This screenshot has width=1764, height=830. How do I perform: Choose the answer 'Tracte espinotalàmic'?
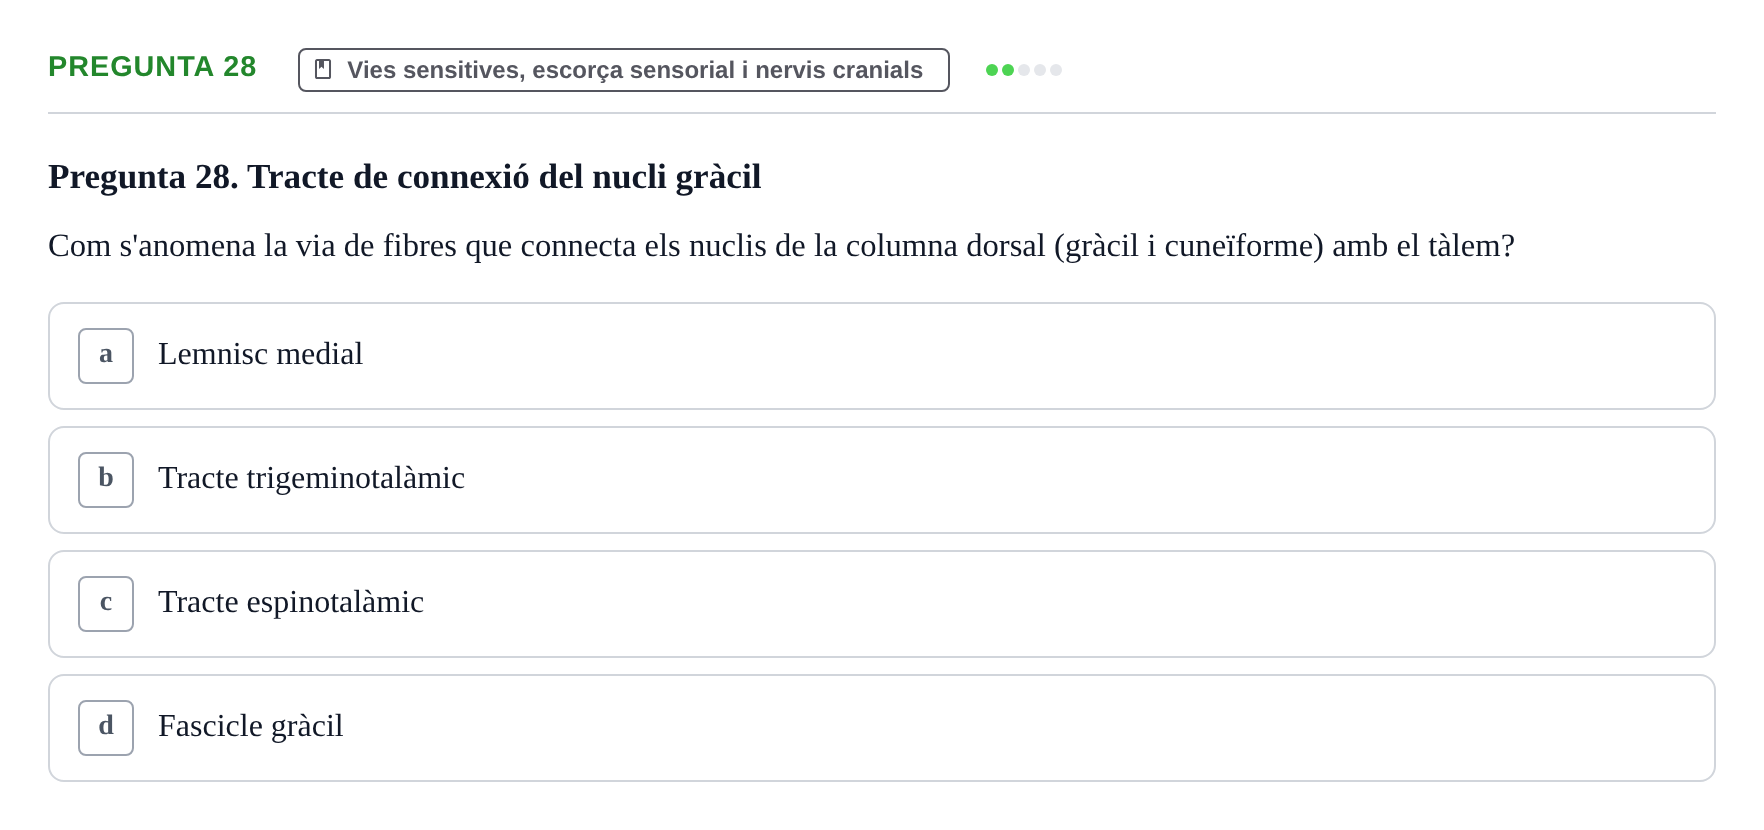(x=882, y=604)
